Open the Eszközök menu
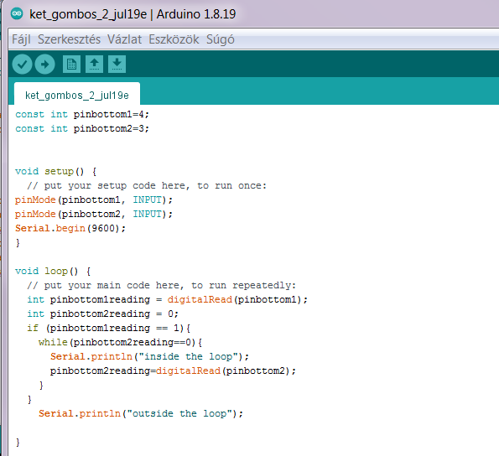The width and height of the screenshot is (499, 456). pos(174,39)
